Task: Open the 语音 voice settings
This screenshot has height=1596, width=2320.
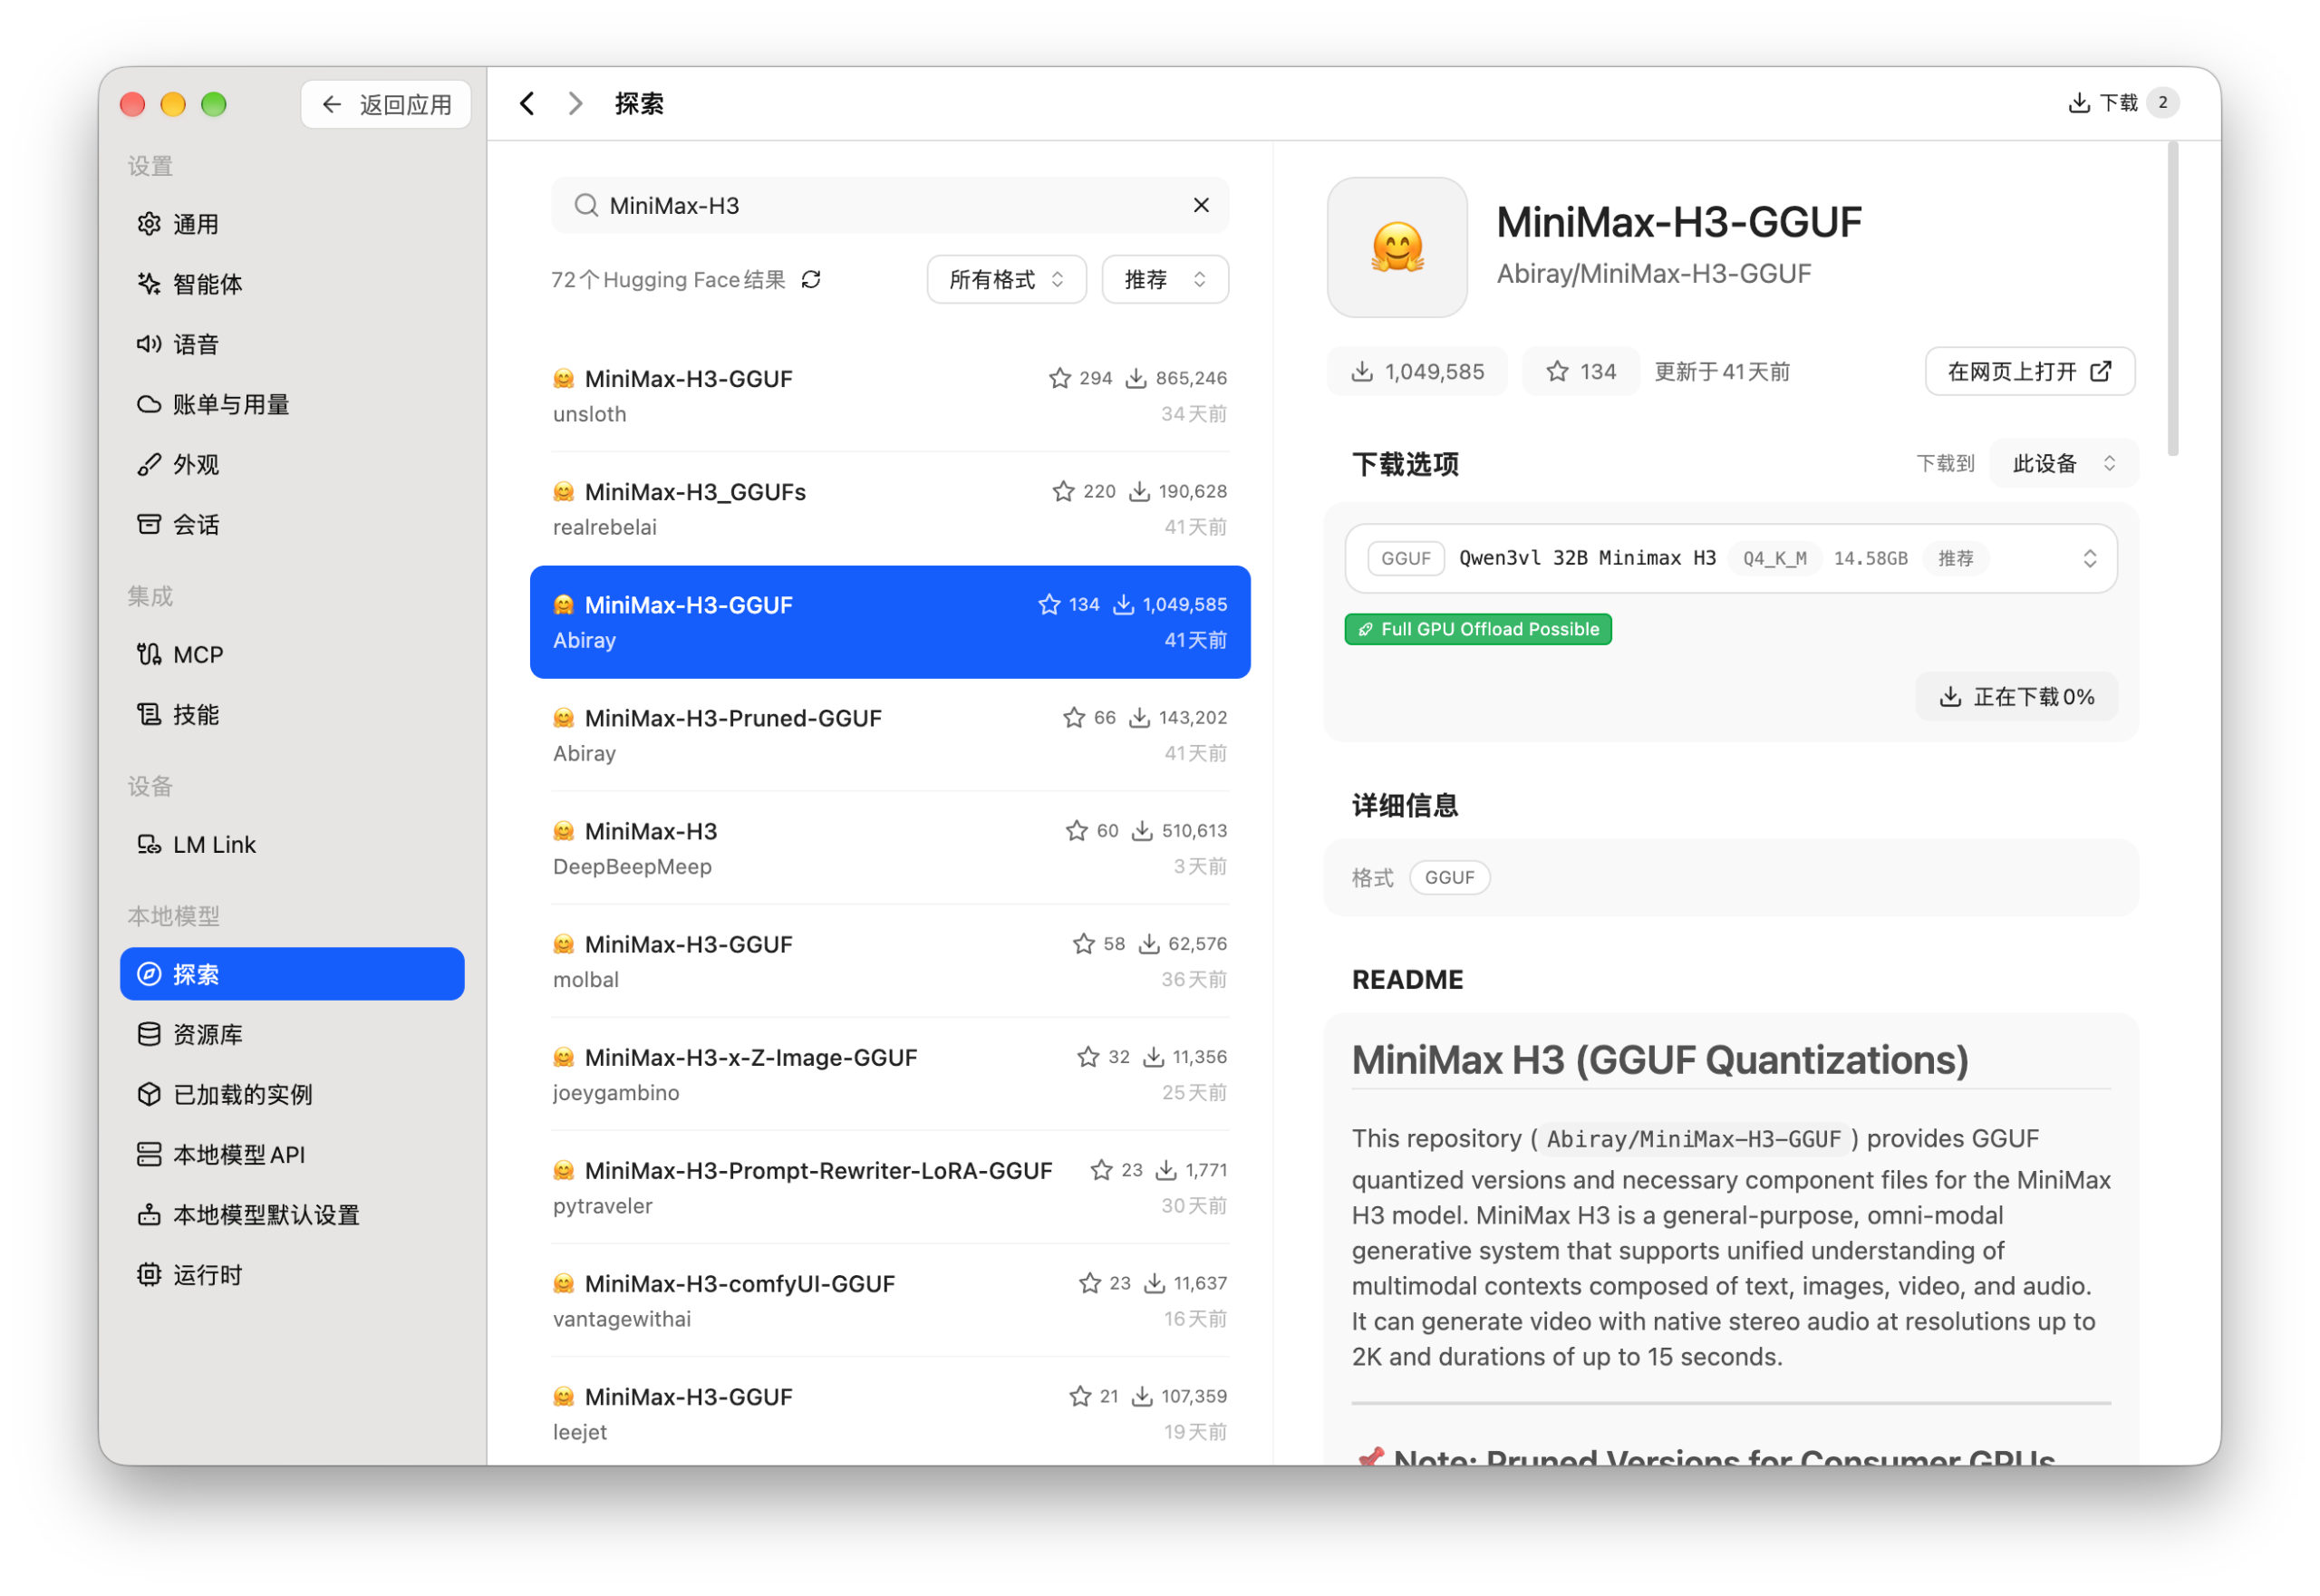Action: coord(291,344)
